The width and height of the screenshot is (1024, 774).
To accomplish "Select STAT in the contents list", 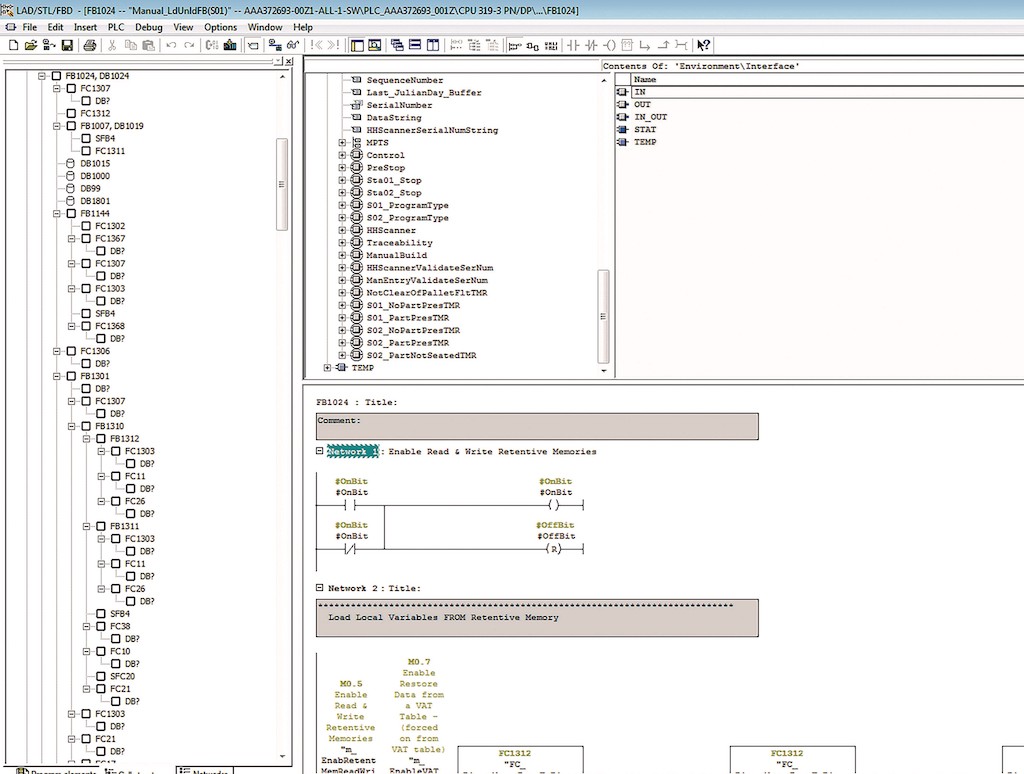I will [645, 129].
